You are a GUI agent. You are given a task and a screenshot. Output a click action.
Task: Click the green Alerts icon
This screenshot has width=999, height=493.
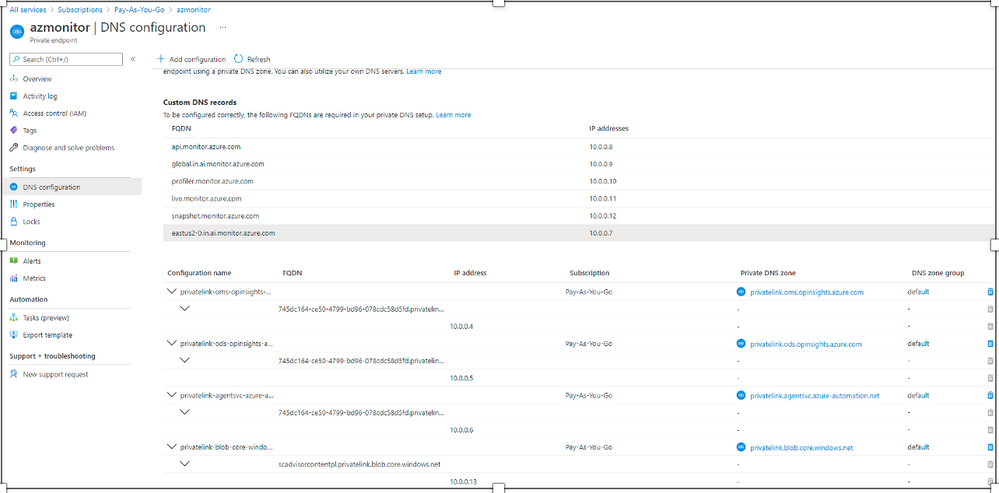tap(13, 261)
